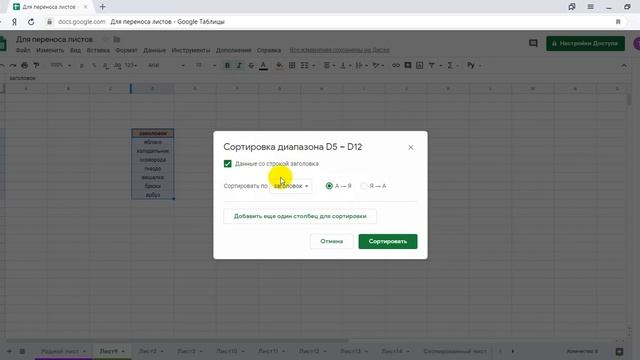Open a new browser tab with plus
Viewport: 640px width, 360px height.
[102, 7]
